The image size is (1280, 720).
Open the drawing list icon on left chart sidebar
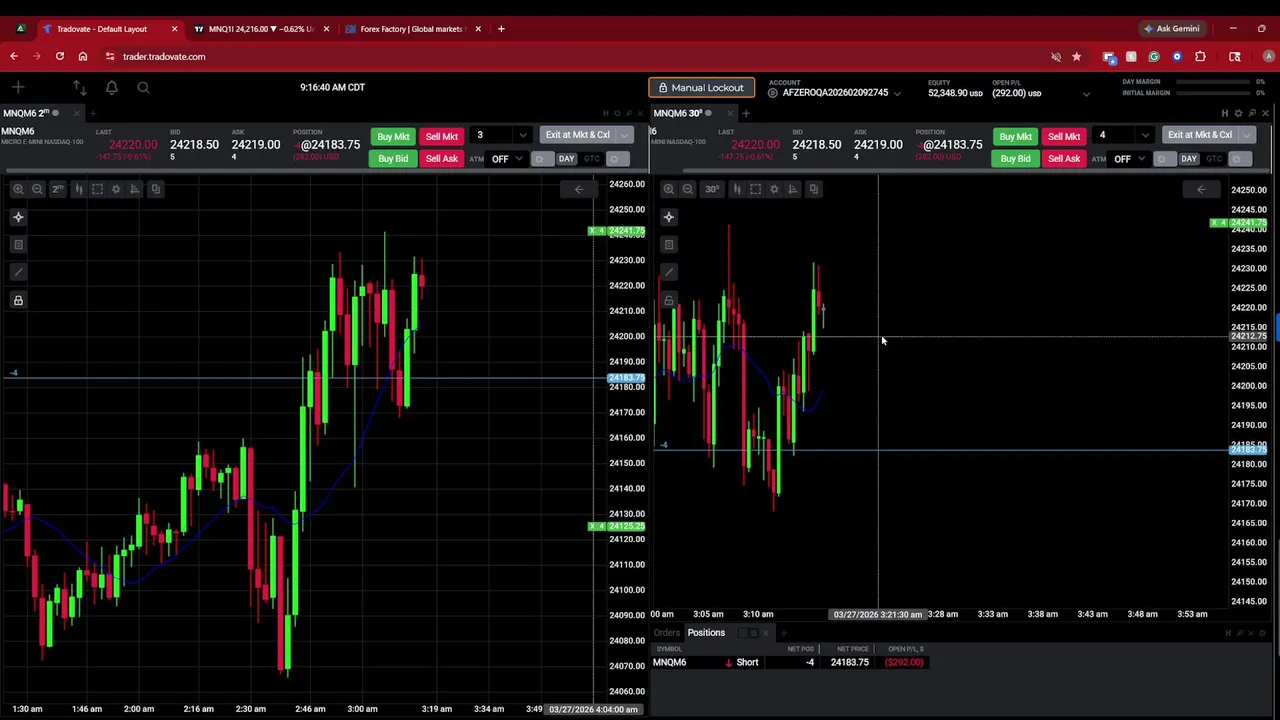pos(18,245)
